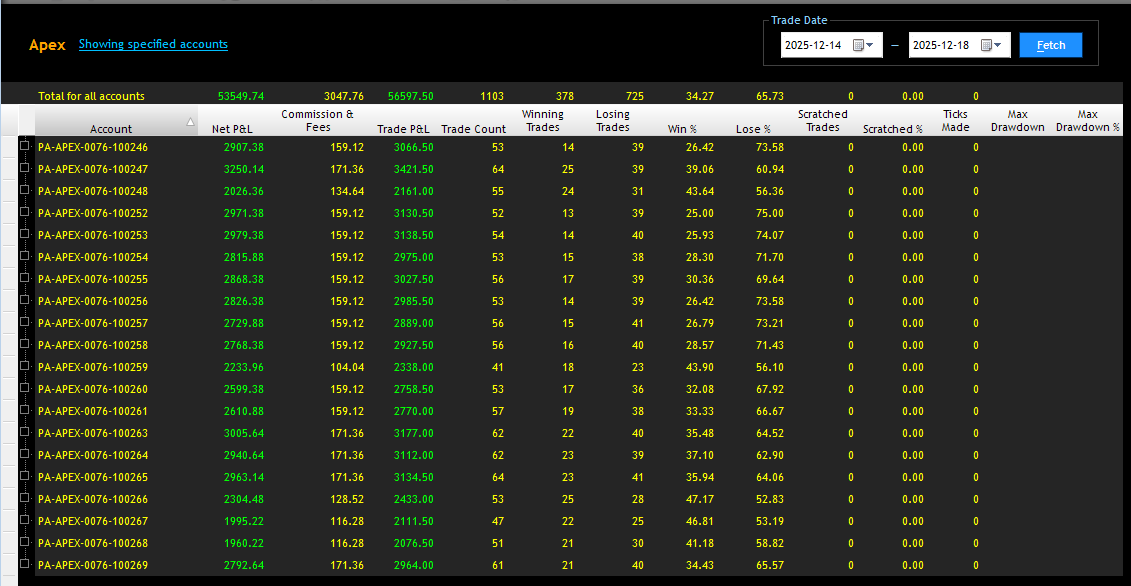Click the Fetch button
This screenshot has width=1131, height=586.
1051,45
